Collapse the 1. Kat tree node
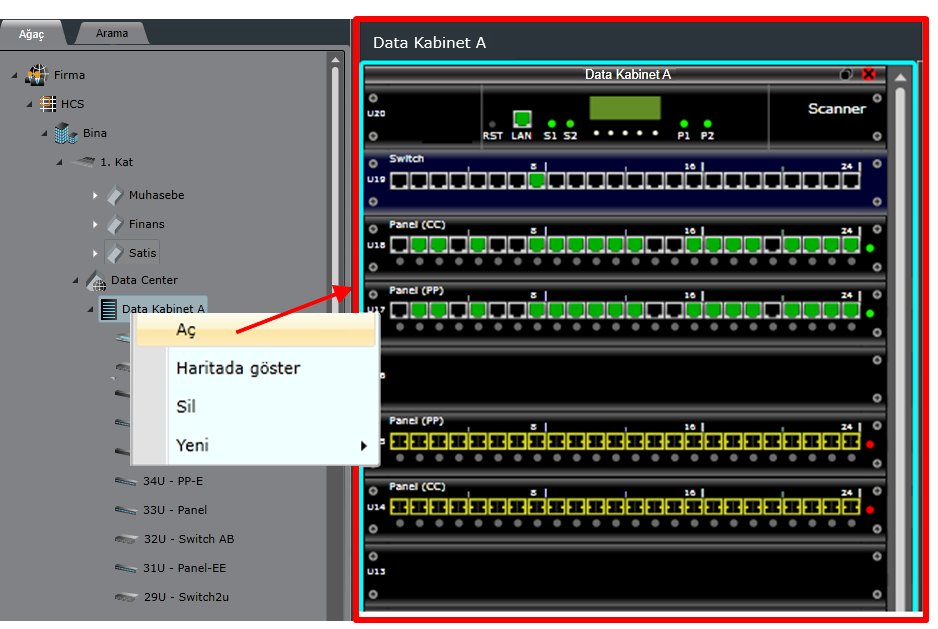Viewport: 938px width, 629px height. (x=60, y=162)
